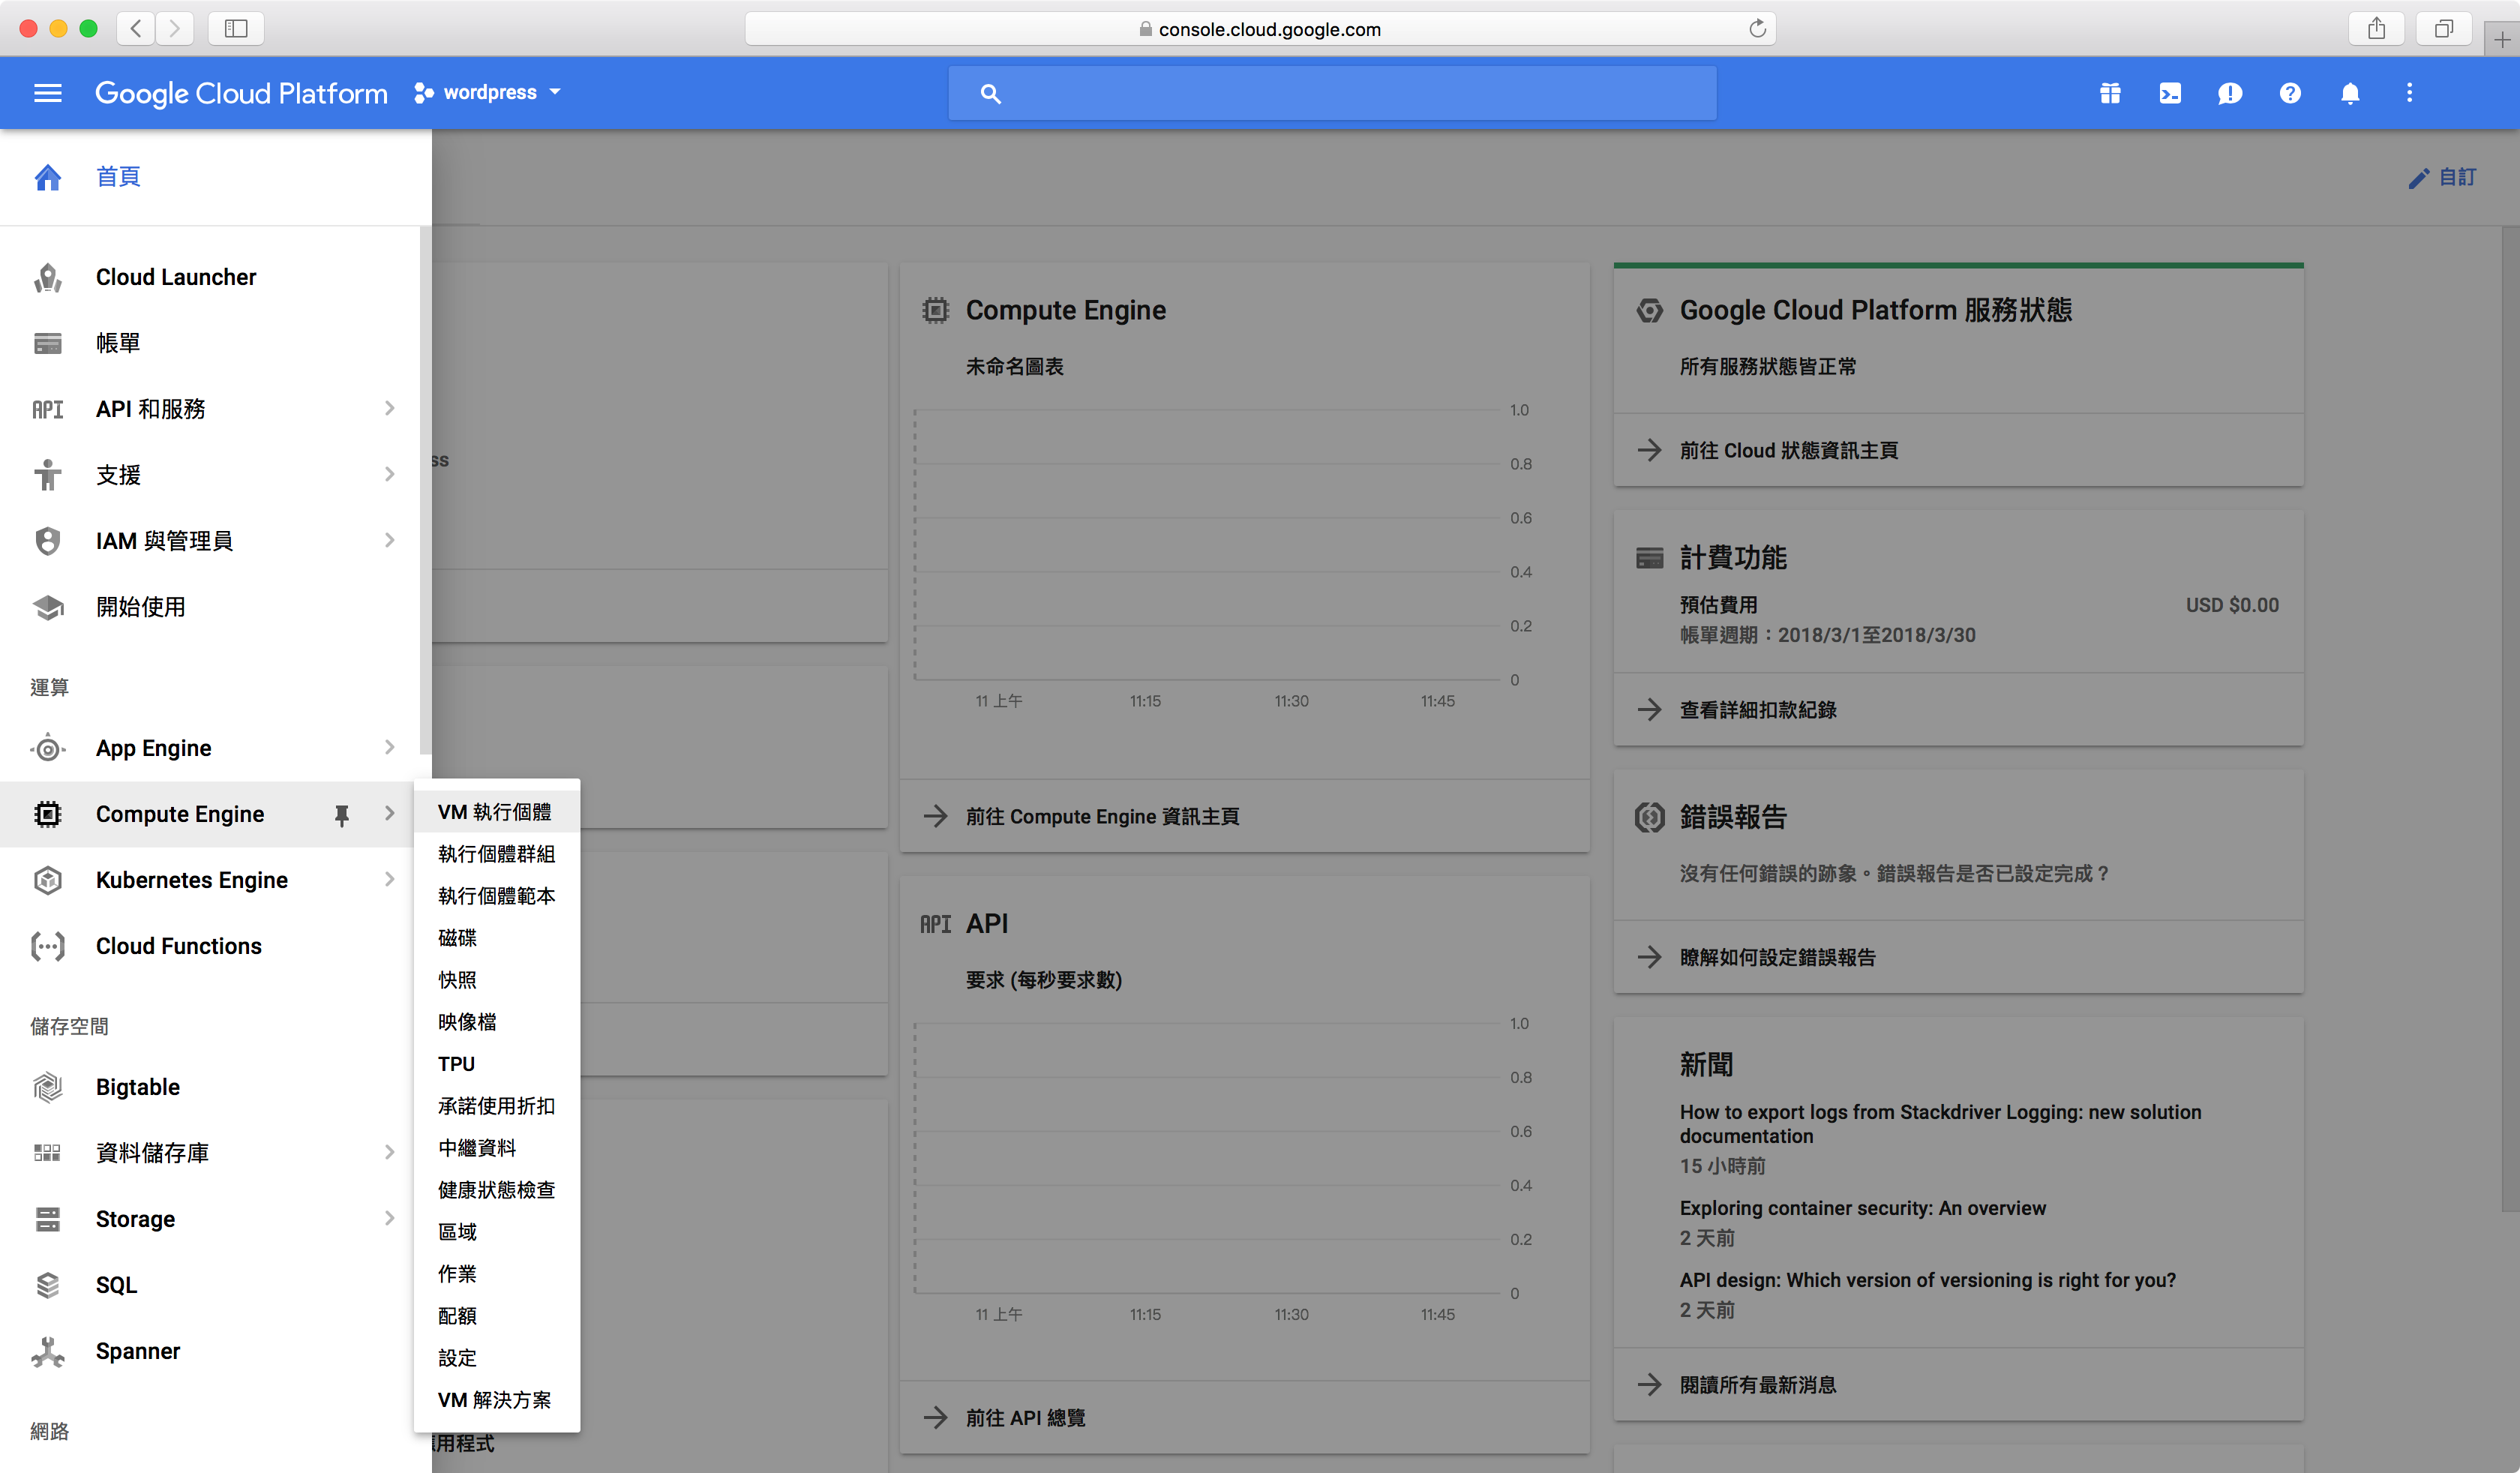Click 前往 Compute Engine 資訊主頁 link

(1102, 816)
